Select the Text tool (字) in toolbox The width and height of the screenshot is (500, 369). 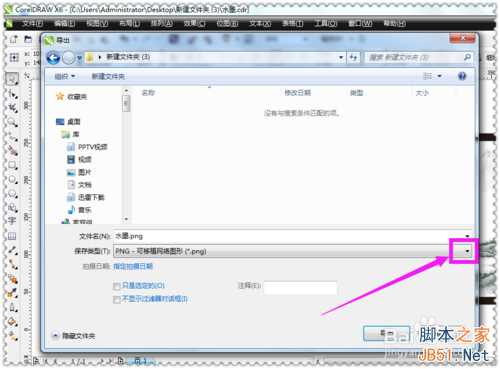12,221
